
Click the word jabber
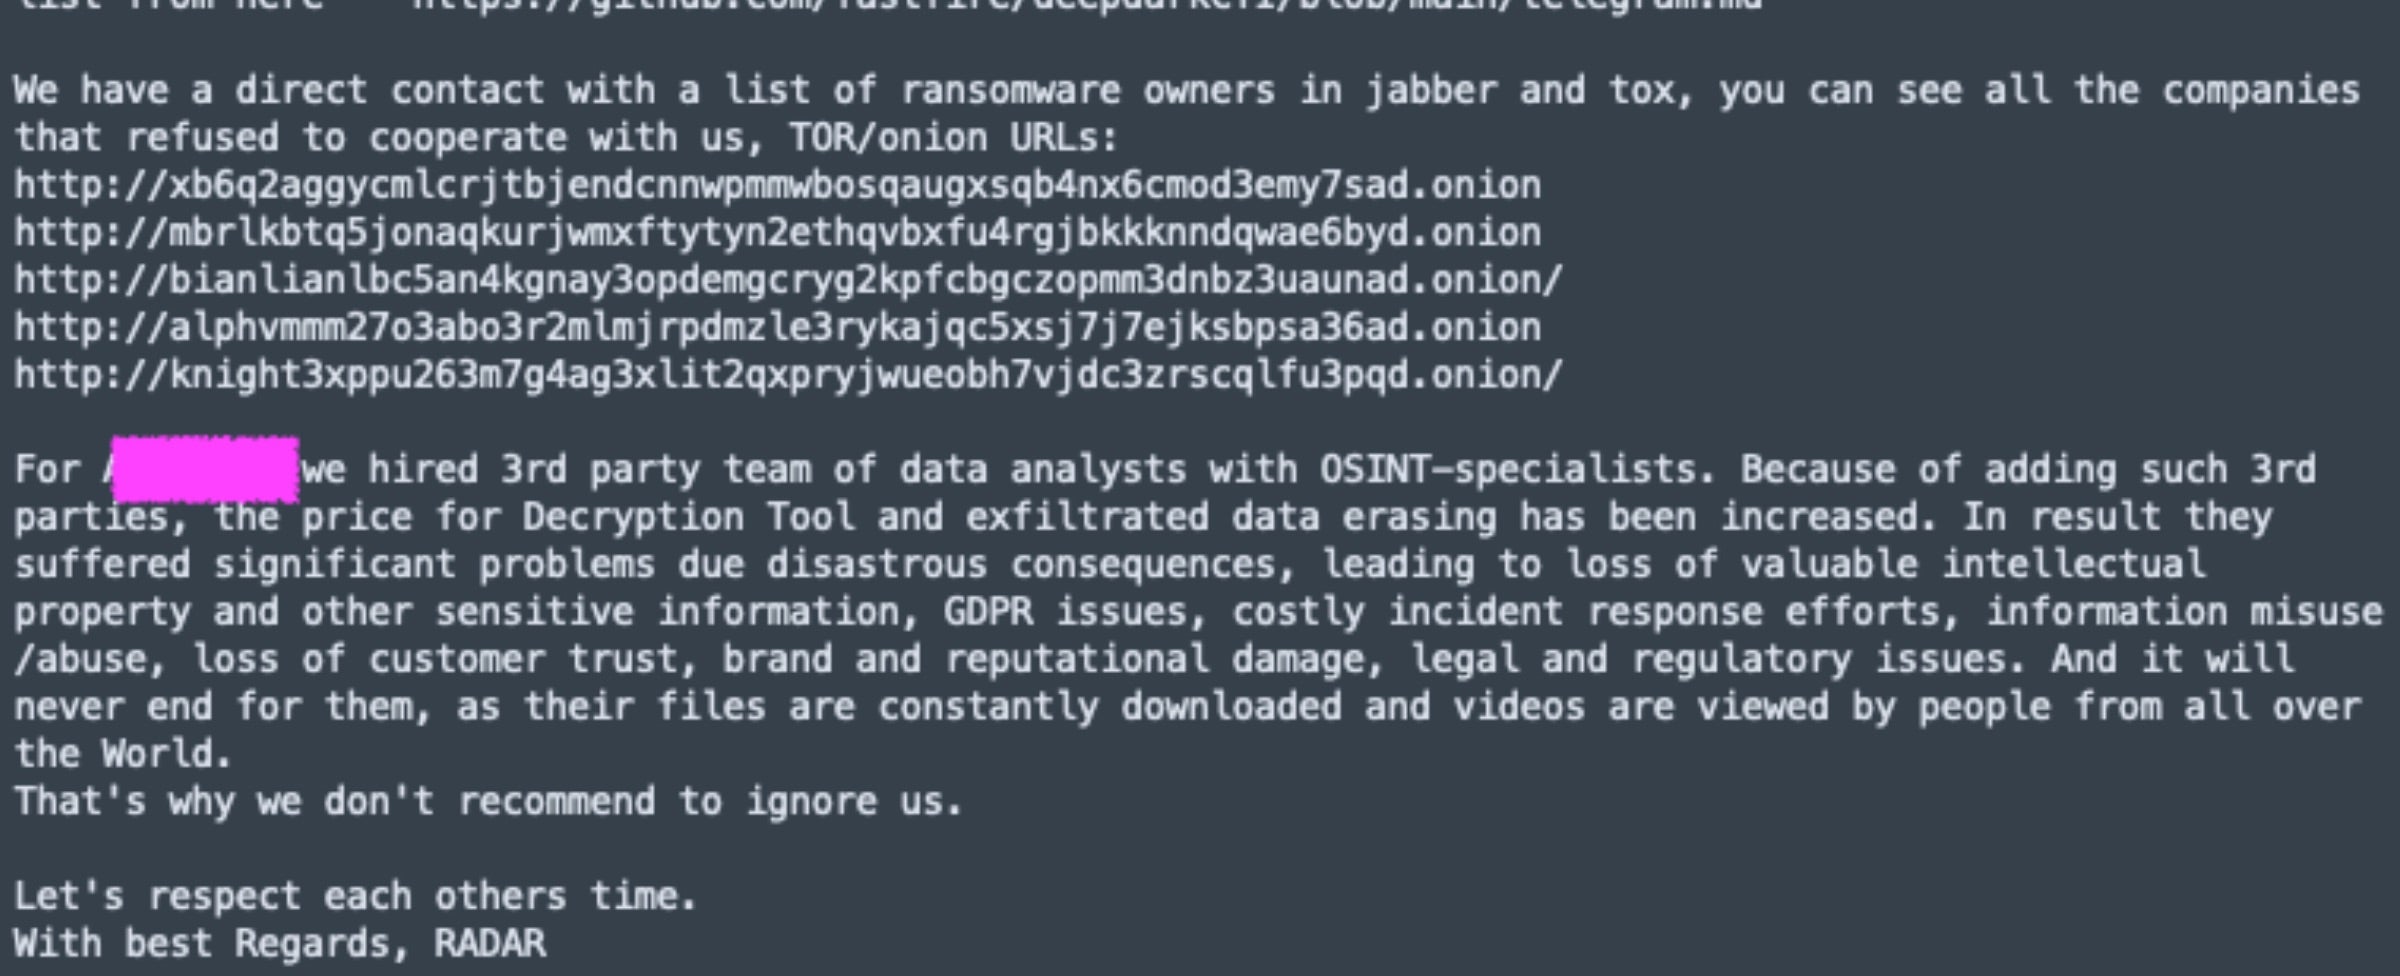pyautogui.click(x=1431, y=91)
